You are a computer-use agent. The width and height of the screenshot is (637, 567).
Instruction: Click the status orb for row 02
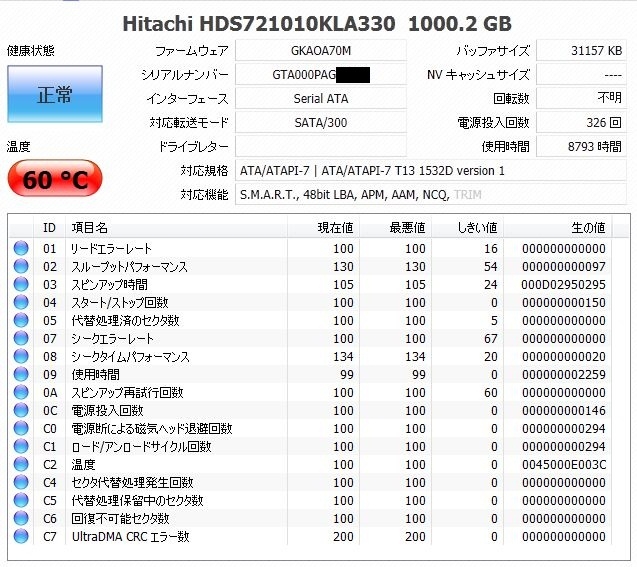pyautogui.click(x=21, y=266)
